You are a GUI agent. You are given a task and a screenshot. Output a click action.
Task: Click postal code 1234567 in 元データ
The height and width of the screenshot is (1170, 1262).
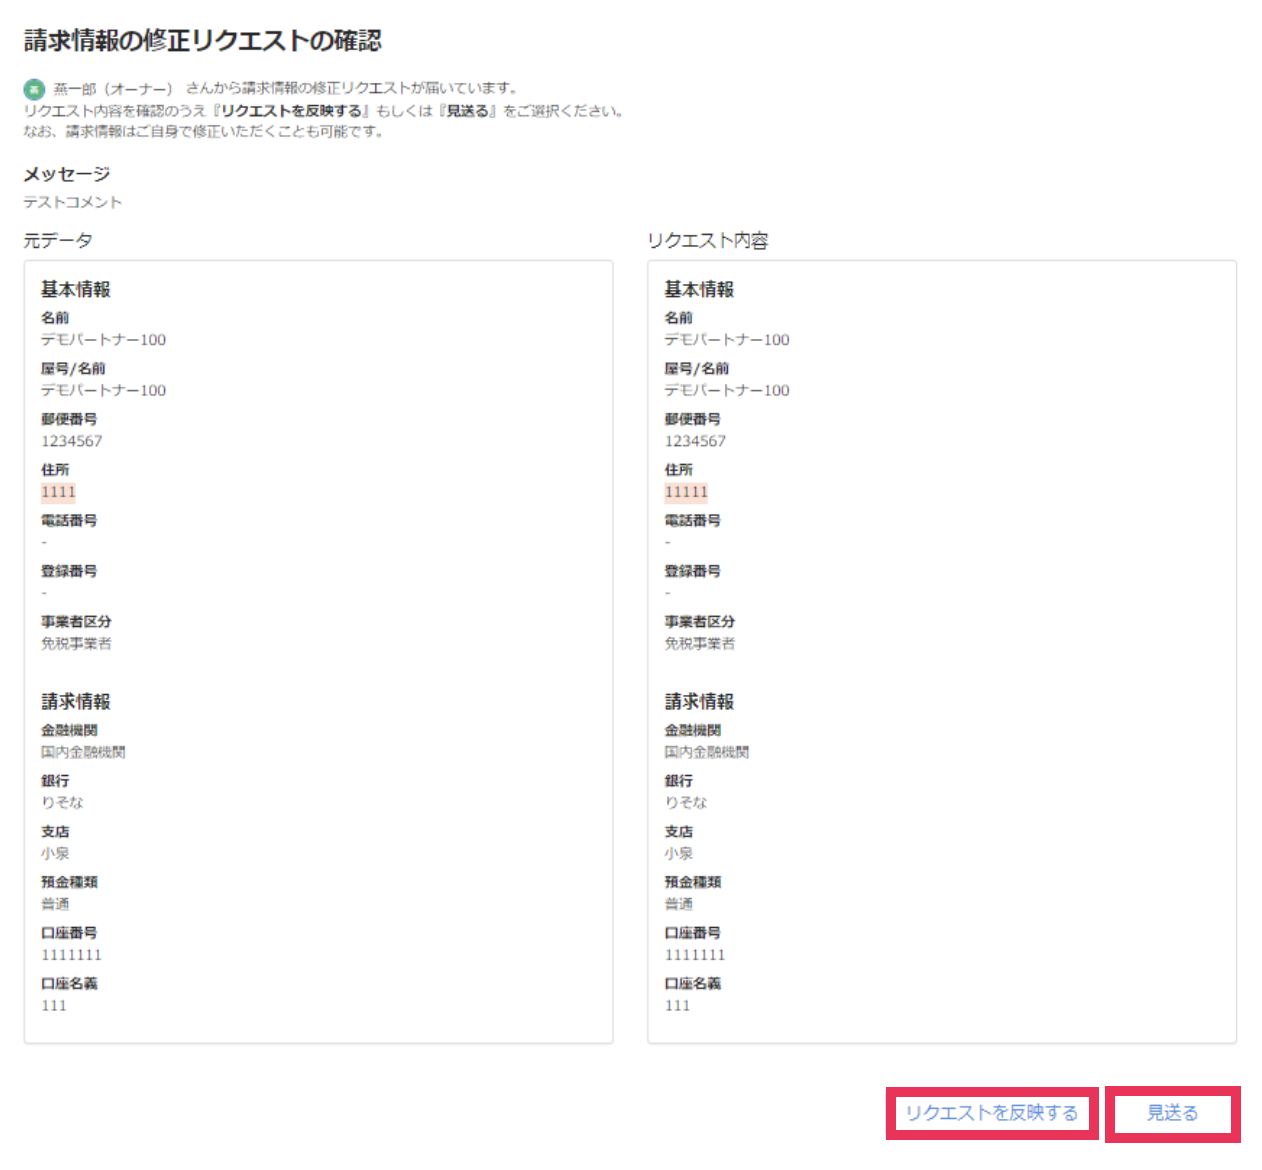point(71,441)
